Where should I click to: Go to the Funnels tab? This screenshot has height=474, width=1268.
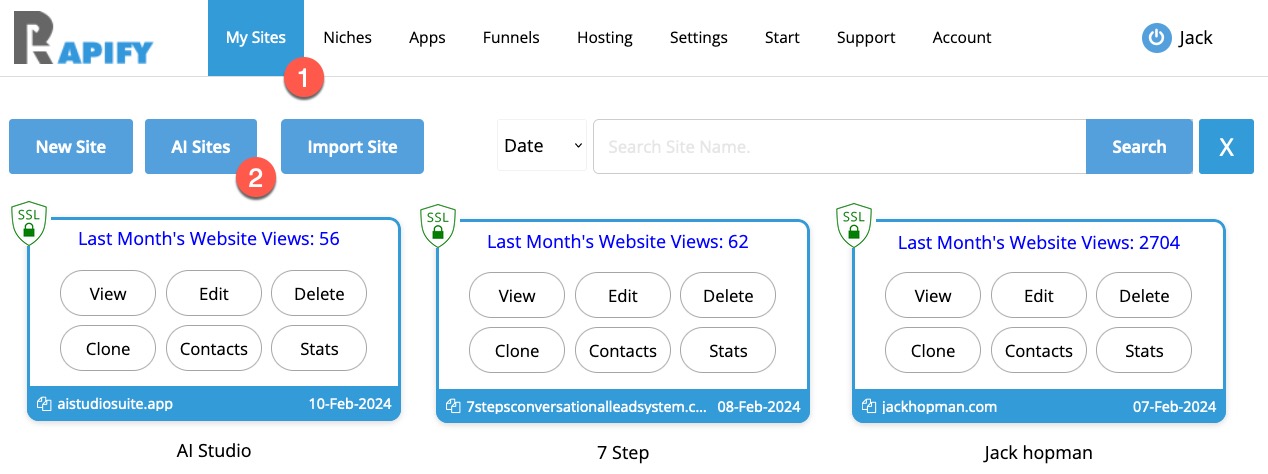click(x=511, y=38)
